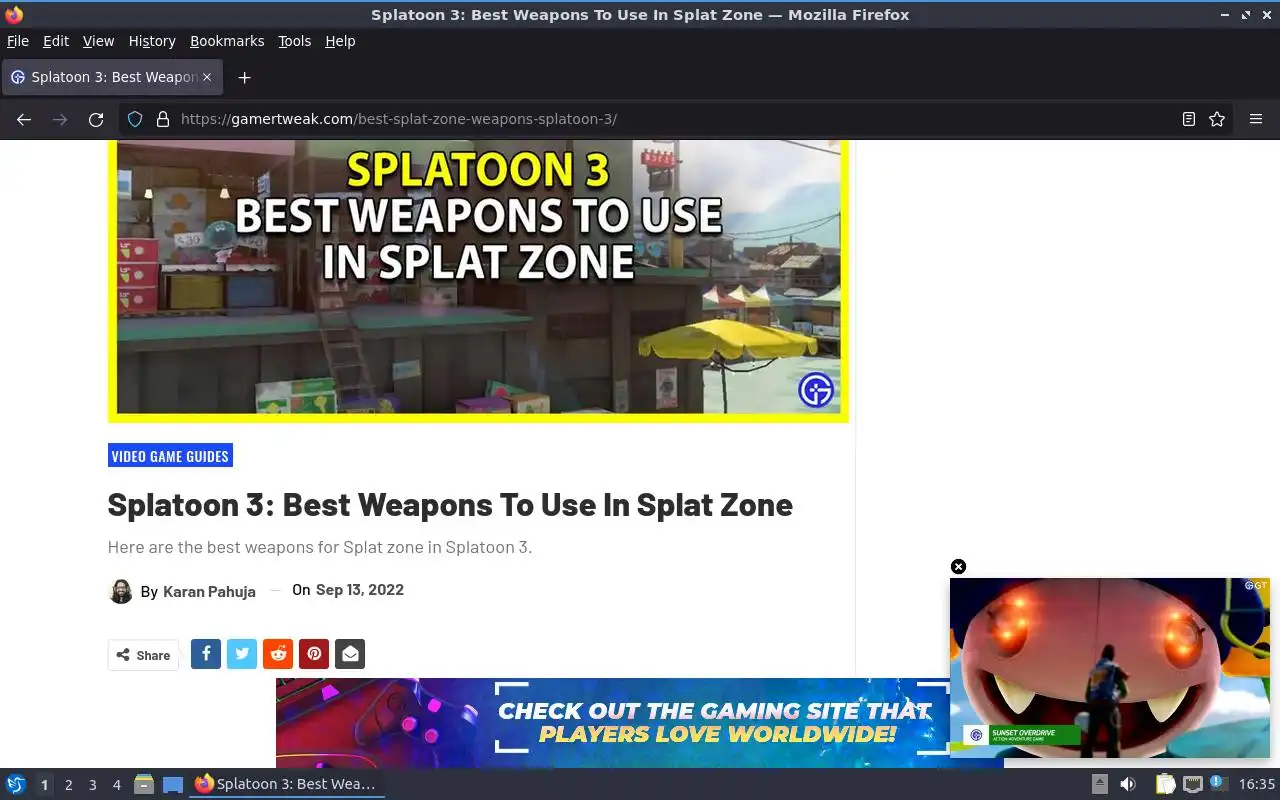Share article via email icon
This screenshot has width=1280, height=800.
pyautogui.click(x=350, y=654)
